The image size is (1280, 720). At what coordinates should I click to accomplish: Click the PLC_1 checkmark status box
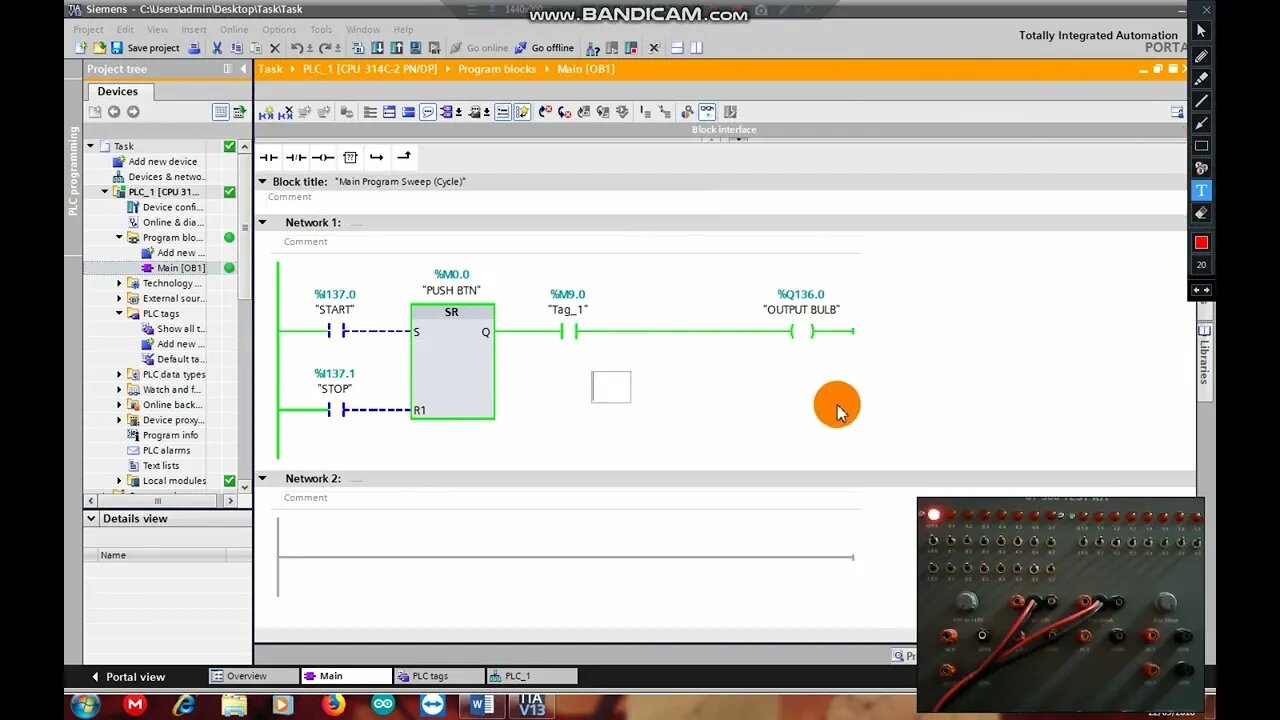point(229,192)
